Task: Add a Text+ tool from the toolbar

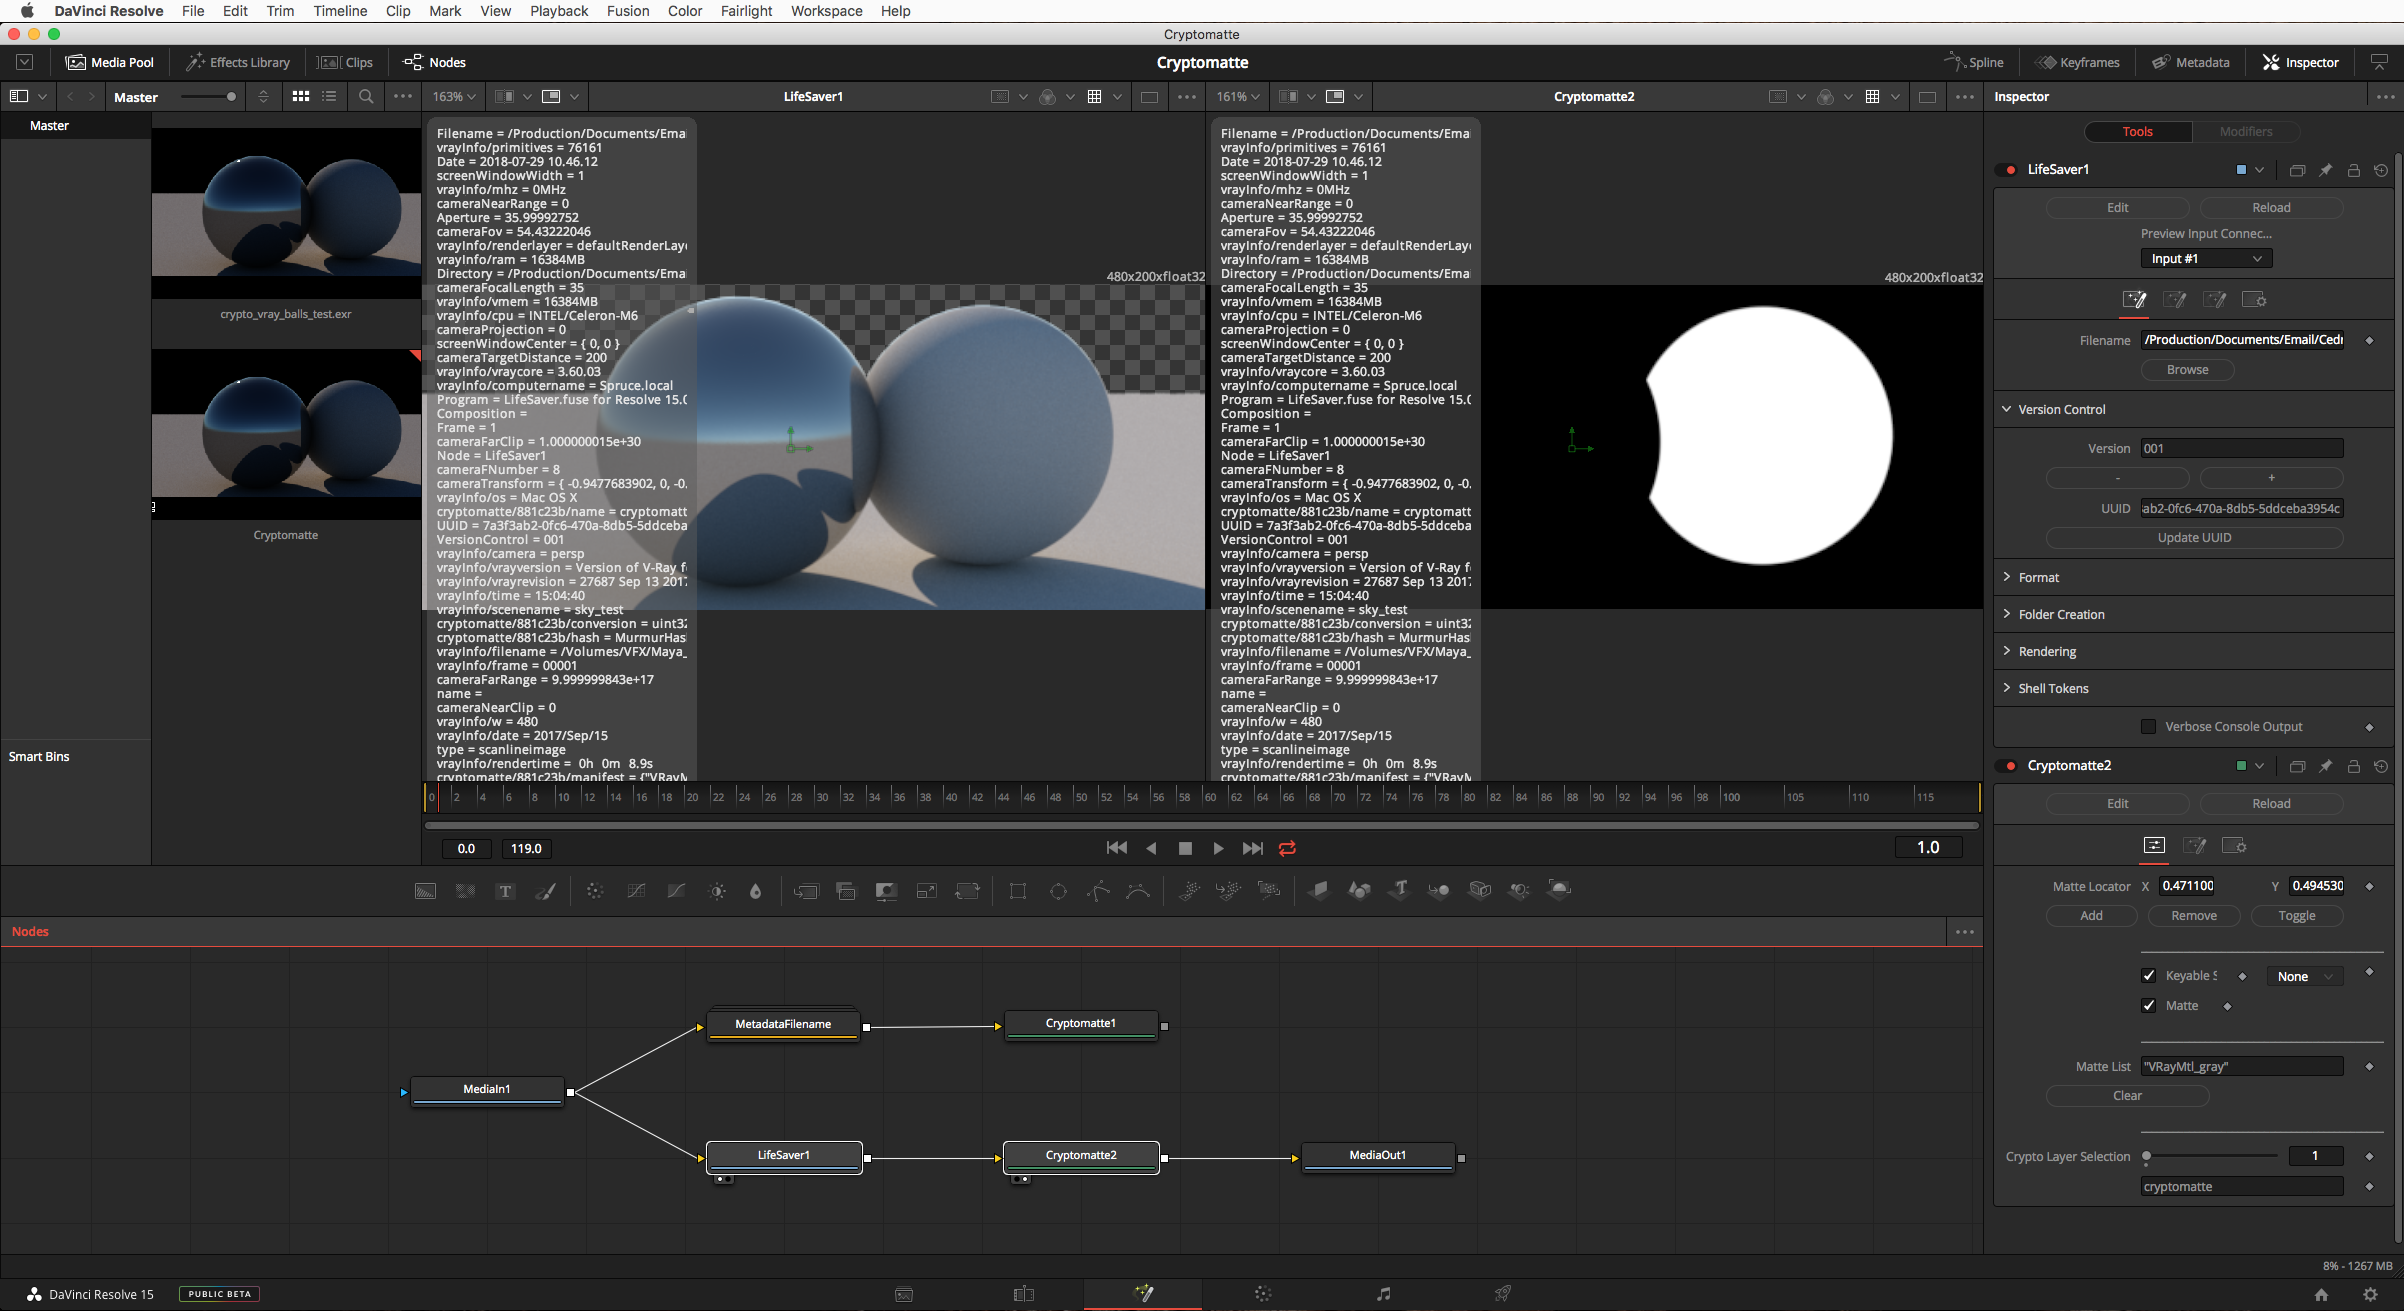Action: tap(505, 890)
